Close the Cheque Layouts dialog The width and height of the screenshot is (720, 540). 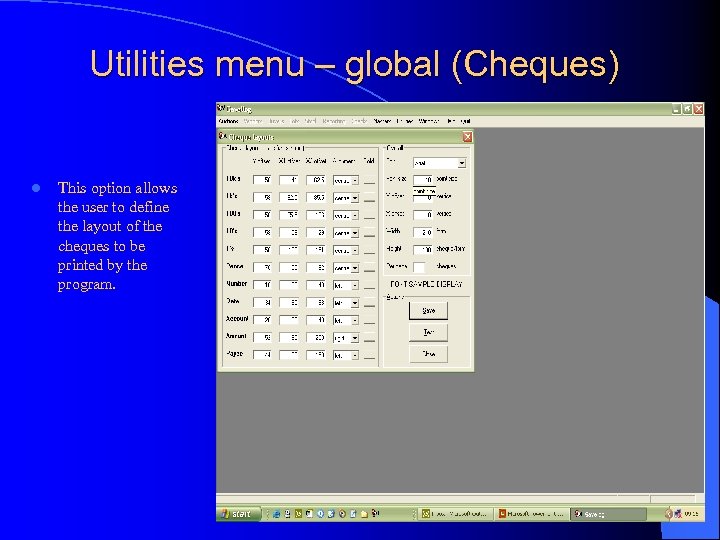(467, 137)
